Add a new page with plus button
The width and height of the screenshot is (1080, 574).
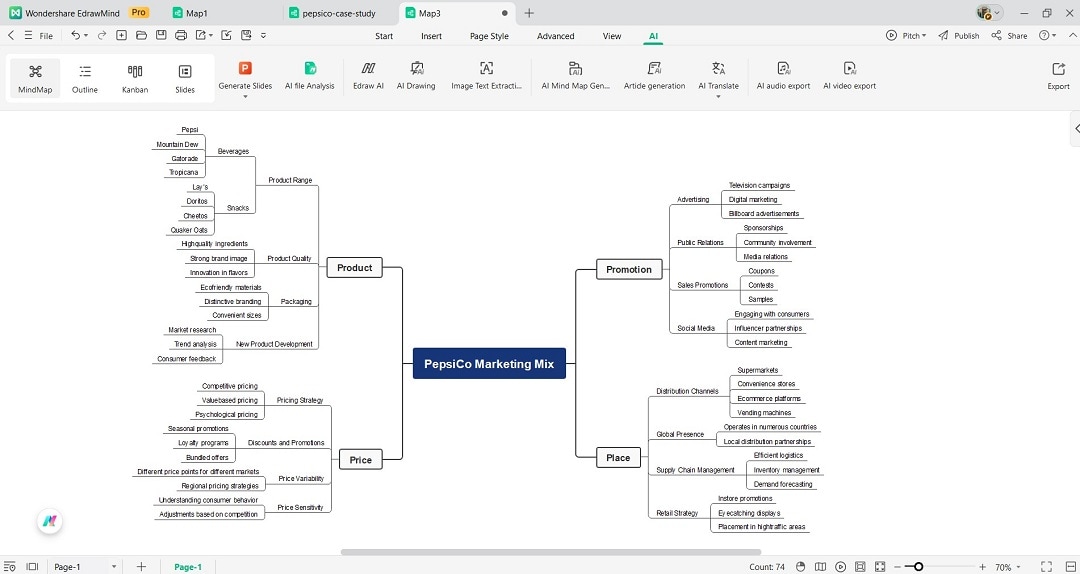(141, 566)
